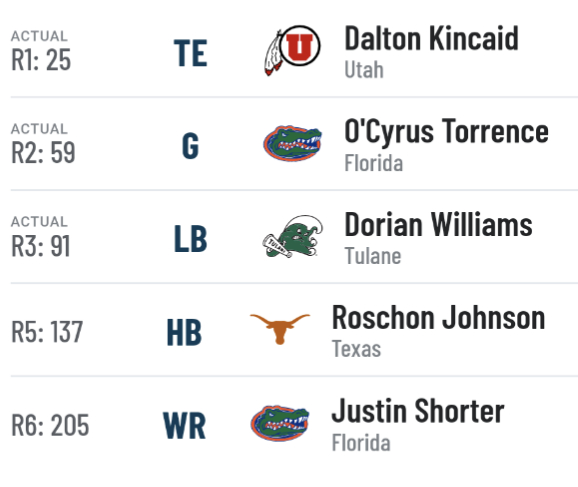This screenshot has width=578, height=487.
Task: Select the R5: 137 pick number
Action: point(47,332)
